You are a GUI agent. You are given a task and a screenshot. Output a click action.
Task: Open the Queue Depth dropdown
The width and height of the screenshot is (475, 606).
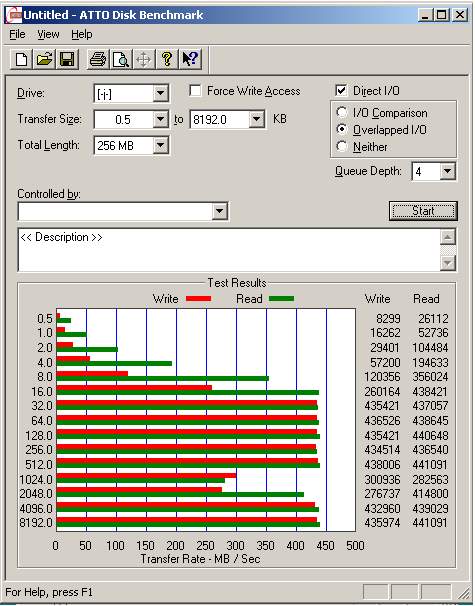tap(447, 171)
